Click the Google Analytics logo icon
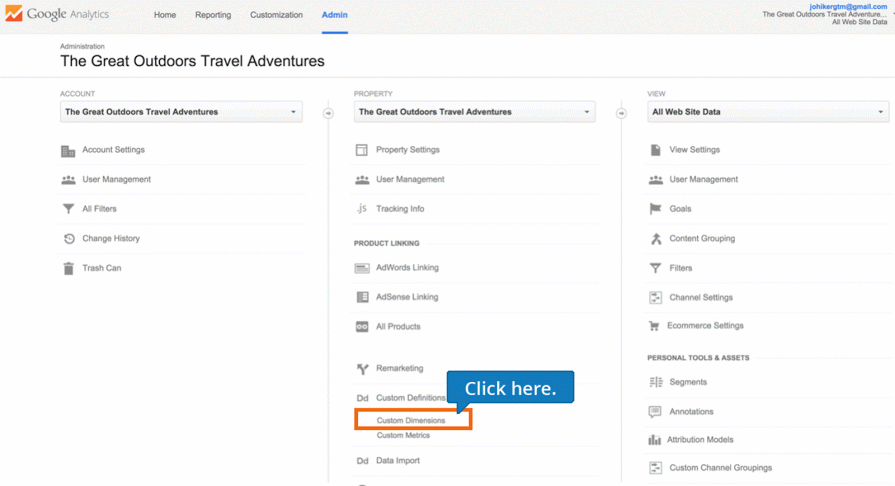 pyautogui.click(x=14, y=13)
